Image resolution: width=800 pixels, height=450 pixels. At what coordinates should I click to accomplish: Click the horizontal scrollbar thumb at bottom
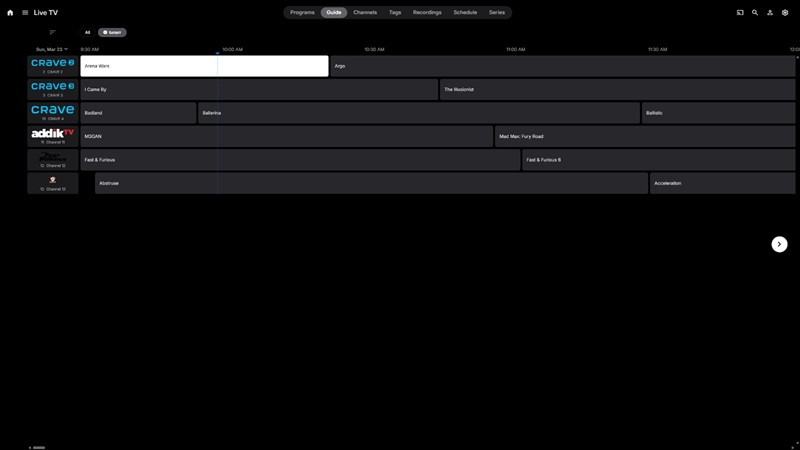point(39,447)
